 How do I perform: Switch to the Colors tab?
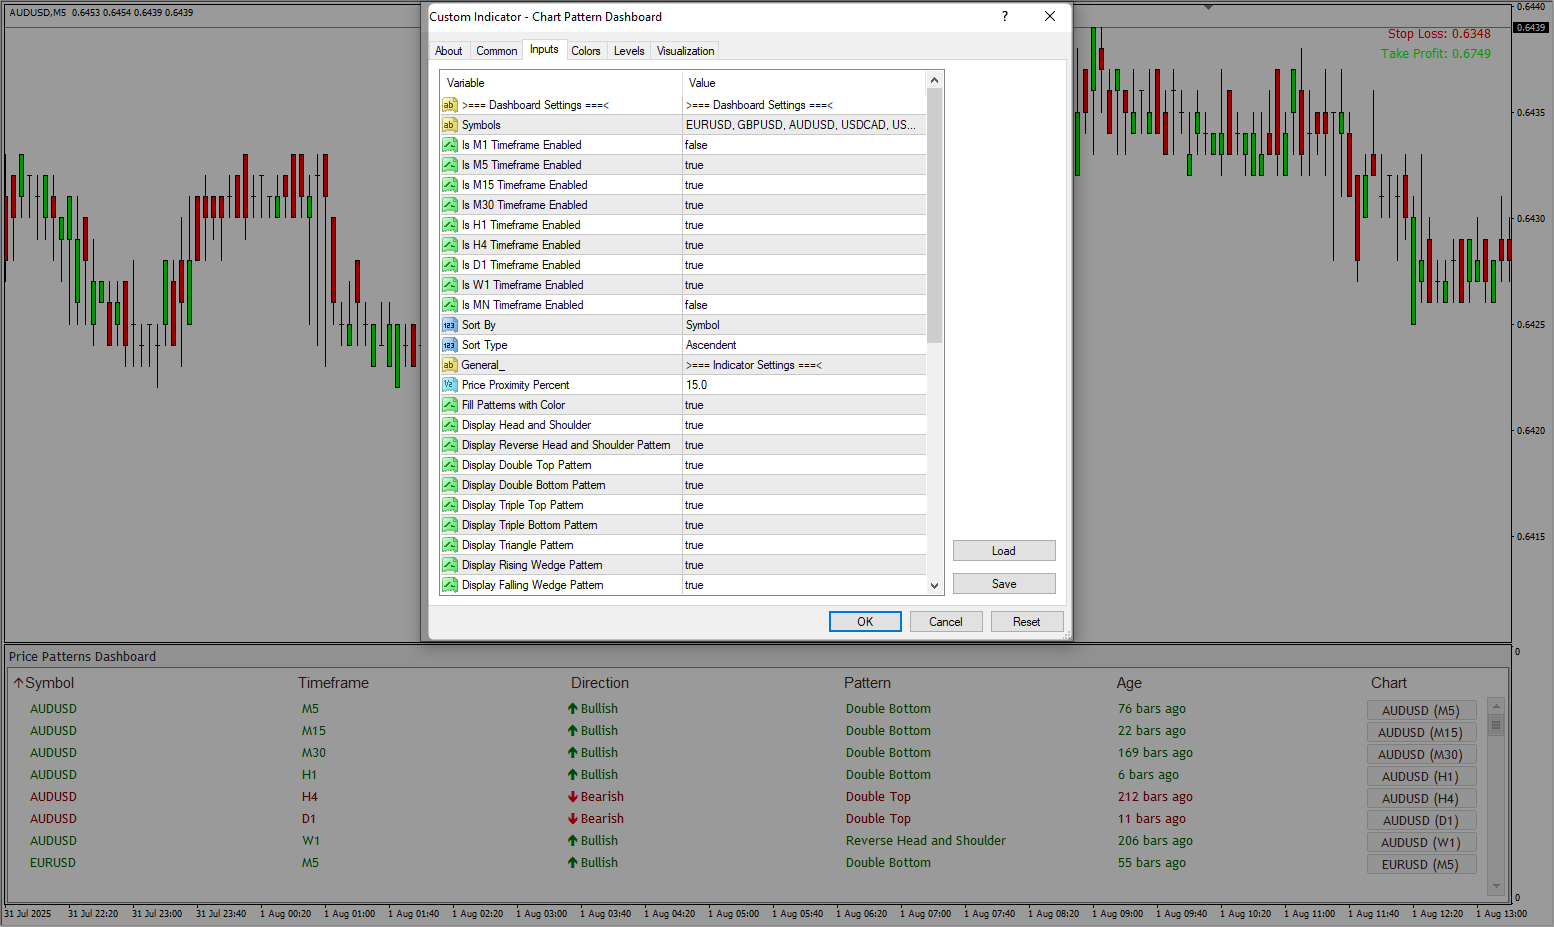click(586, 51)
